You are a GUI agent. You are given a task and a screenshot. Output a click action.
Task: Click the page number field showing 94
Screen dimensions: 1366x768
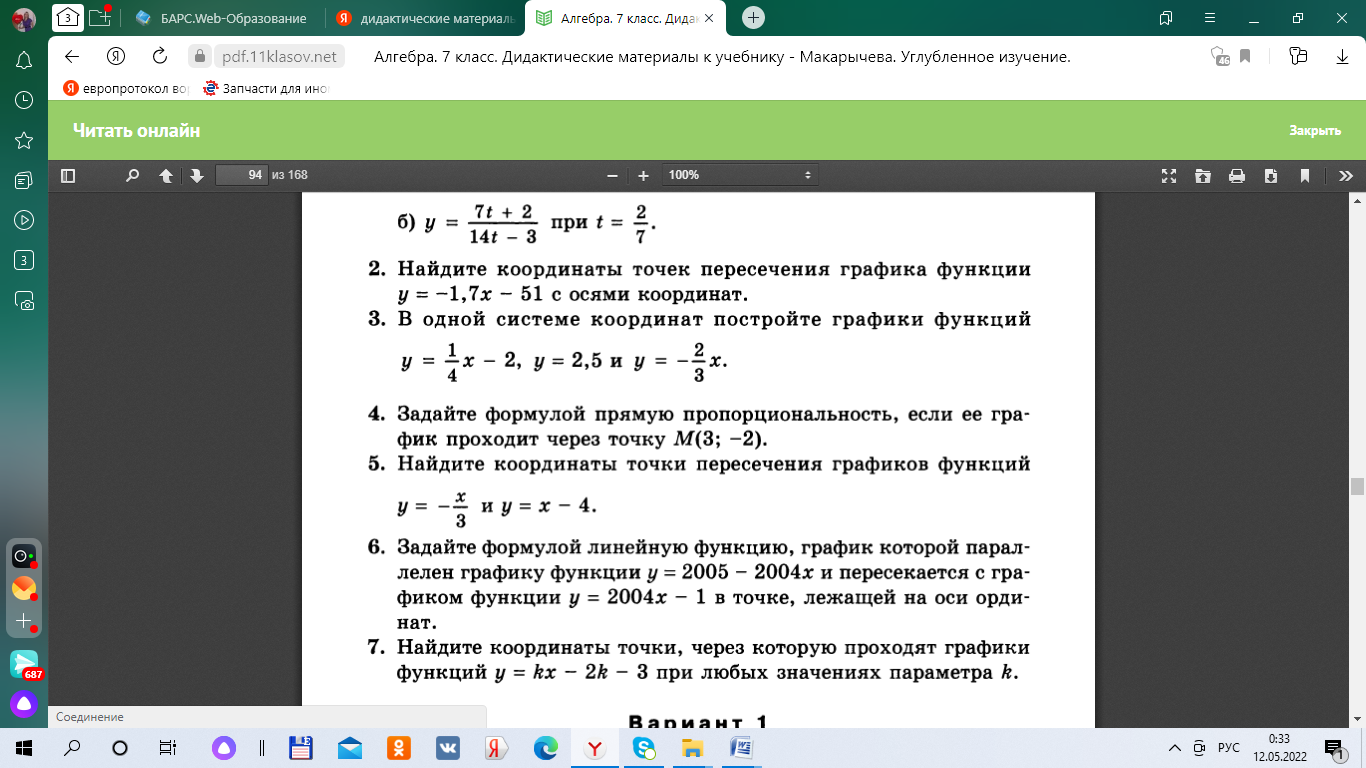(242, 175)
